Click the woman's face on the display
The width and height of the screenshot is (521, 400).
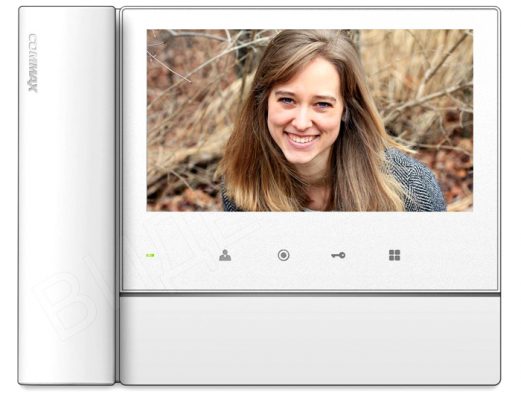(304, 113)
